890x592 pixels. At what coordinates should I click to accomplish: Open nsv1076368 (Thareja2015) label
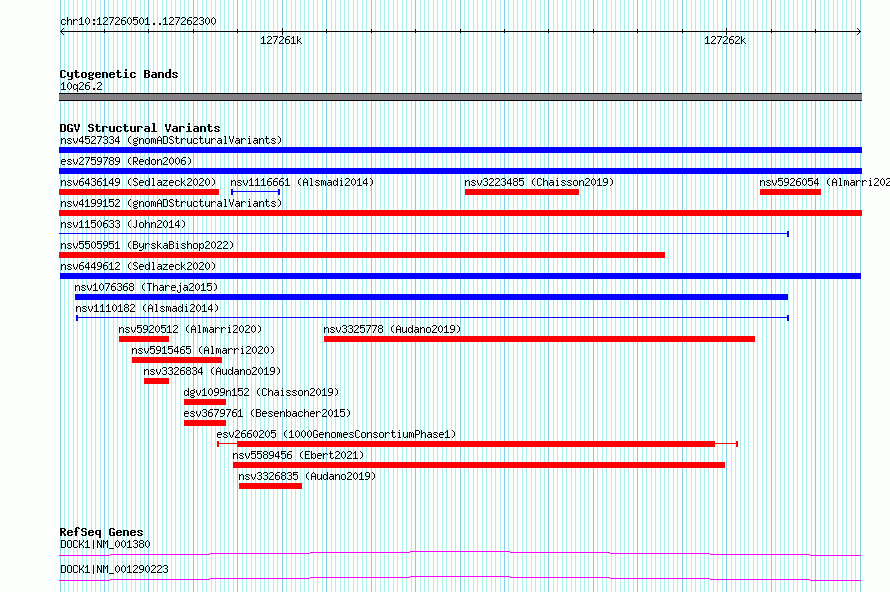pyautogui.click(x=146, y=287)
